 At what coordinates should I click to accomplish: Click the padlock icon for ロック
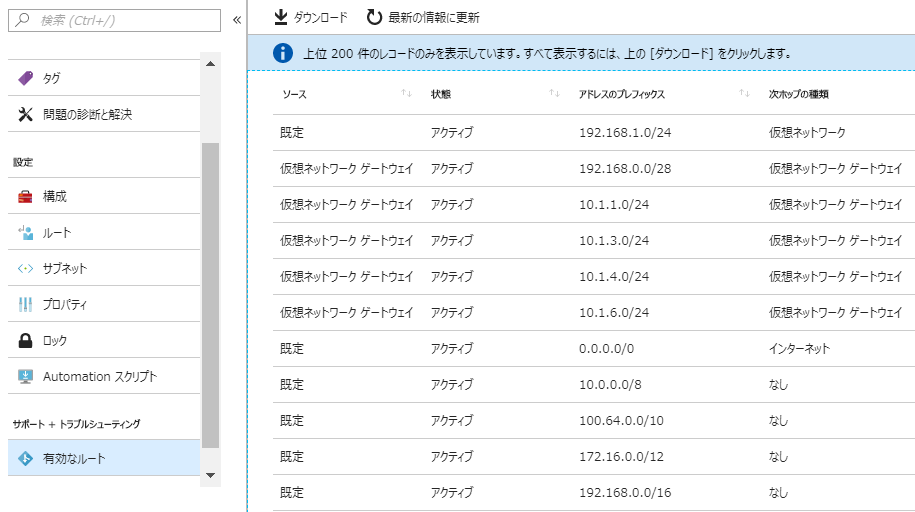[x=26, y=340]
